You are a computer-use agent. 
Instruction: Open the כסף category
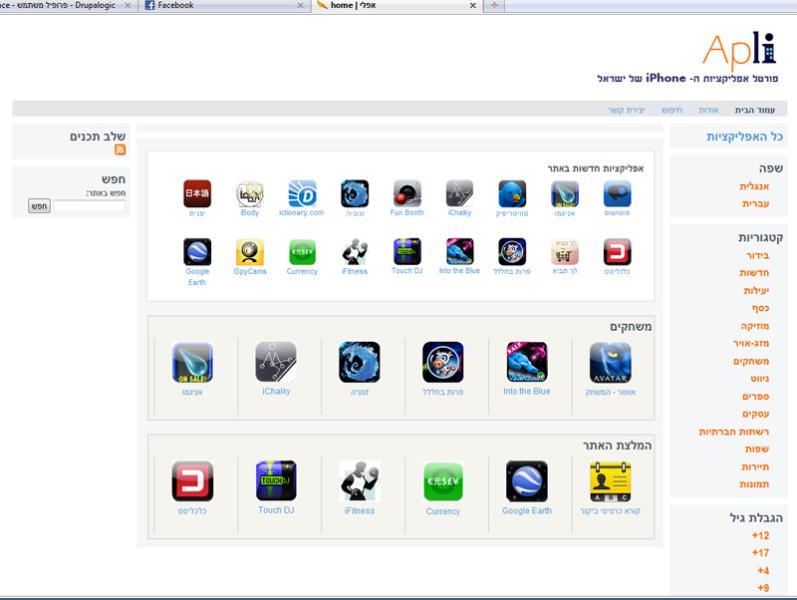click(760, 308)
